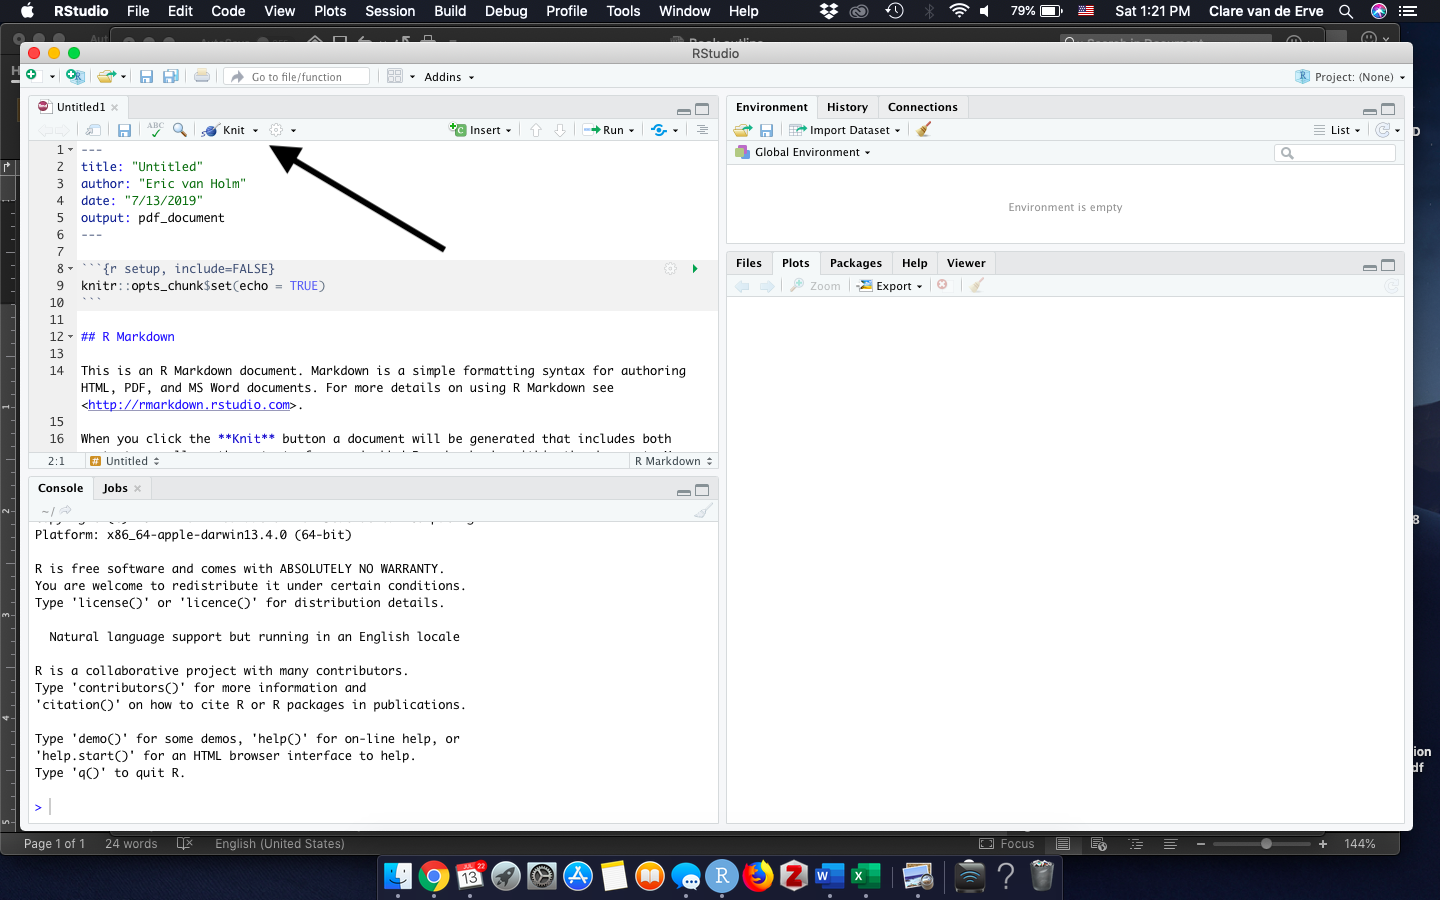Open Find/Replace magnifier in the editor toolbar

pyautogui.click(x=180, y=130)
